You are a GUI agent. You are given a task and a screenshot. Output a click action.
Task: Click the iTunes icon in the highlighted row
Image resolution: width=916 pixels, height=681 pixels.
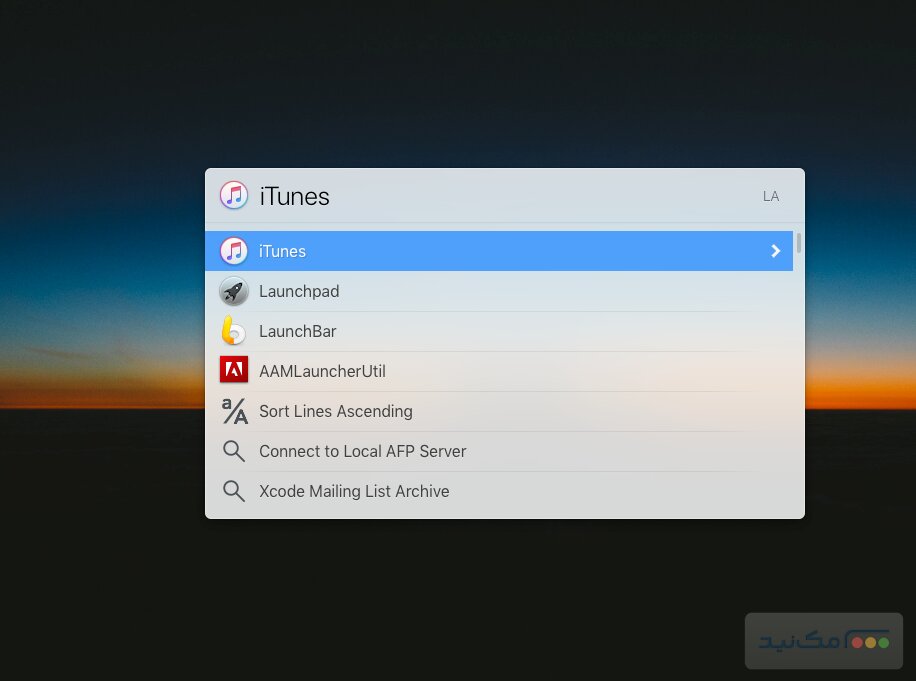pos(234,251)
